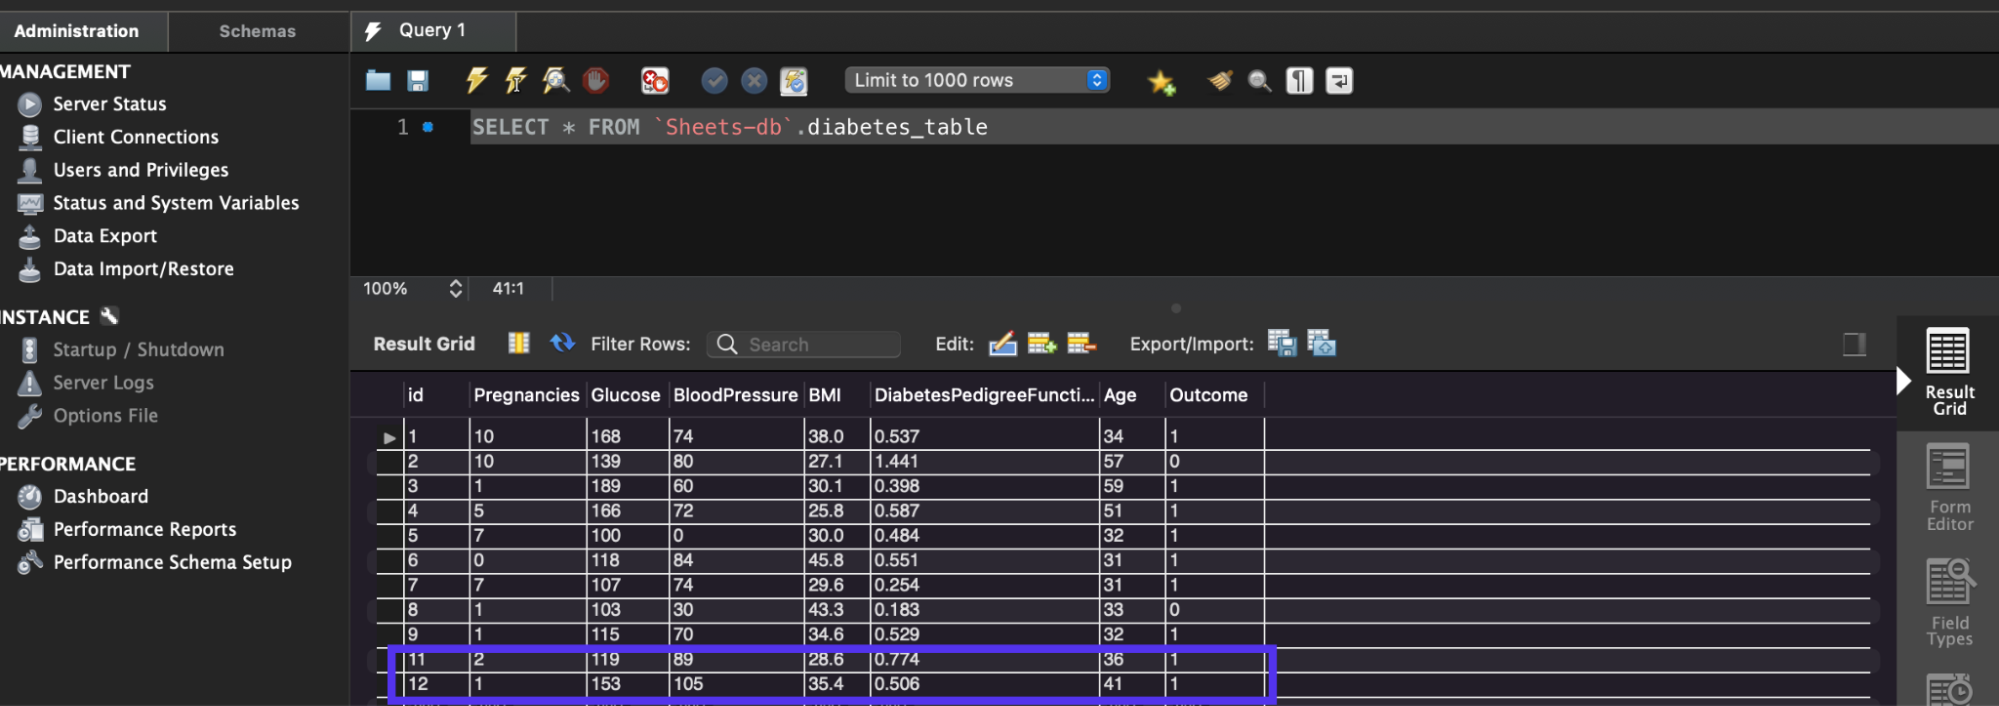This screenshot has width=1999, height=706.
Task: Toggle invisible characters pilcrow icon
Action: [1299, 81]
